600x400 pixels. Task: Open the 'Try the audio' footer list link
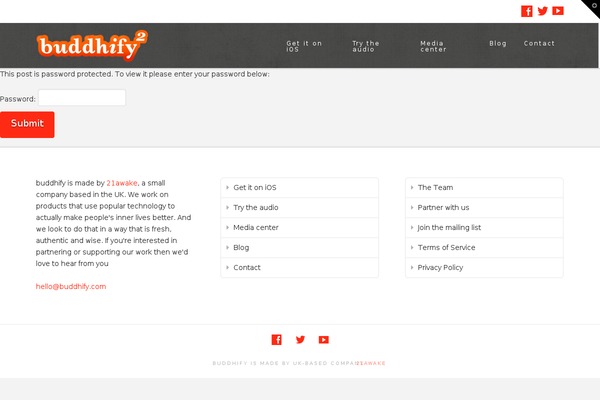pos(300,207)
